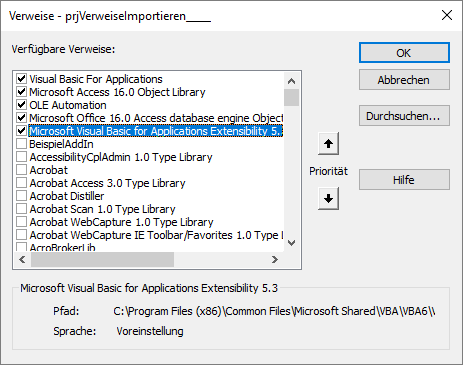Viewport: 463px width, 365px height.
Task: Select 'AccessibilityCplAdmin 1.0 Type Library' text
Action: coord(121,157)
